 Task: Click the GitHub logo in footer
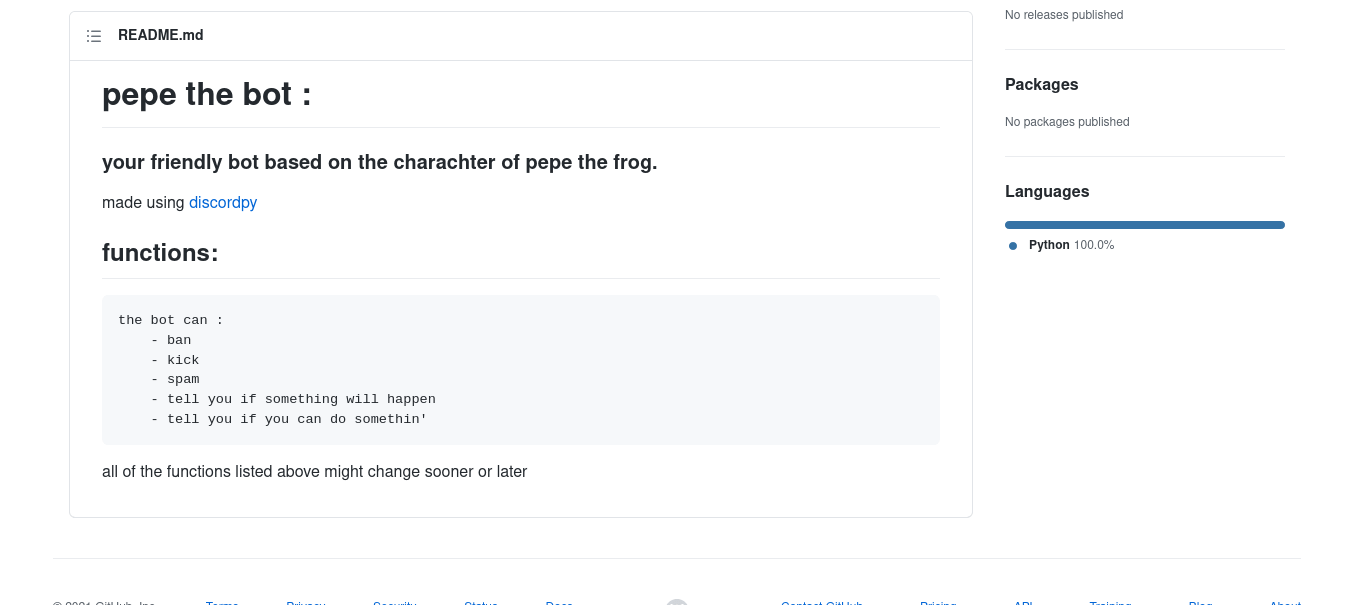[677, 602]
